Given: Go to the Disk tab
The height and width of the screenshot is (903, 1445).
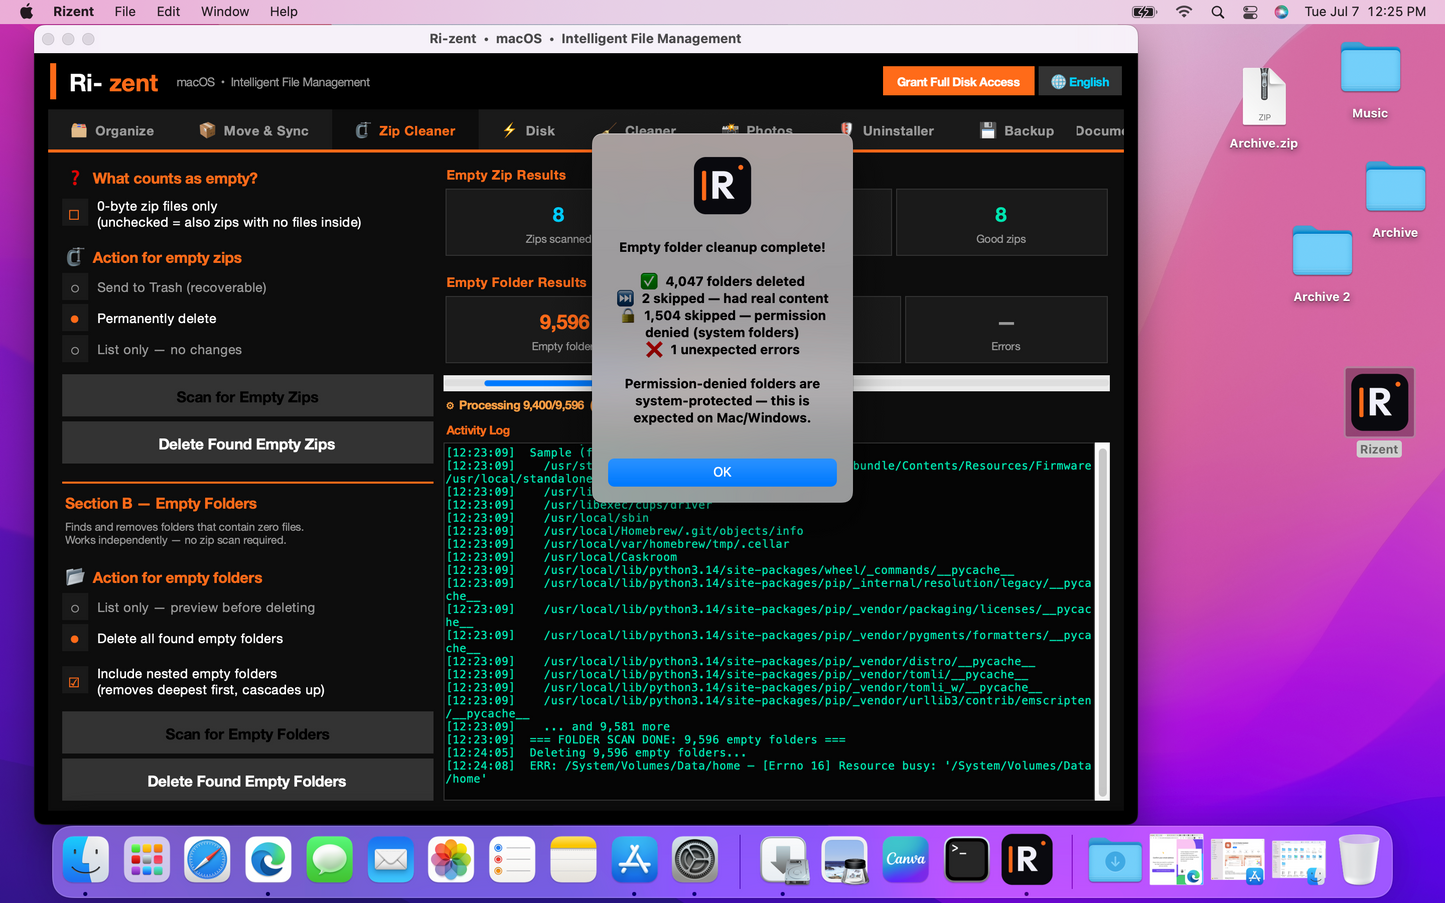Looking at the screenshot, I should [529, 131].
